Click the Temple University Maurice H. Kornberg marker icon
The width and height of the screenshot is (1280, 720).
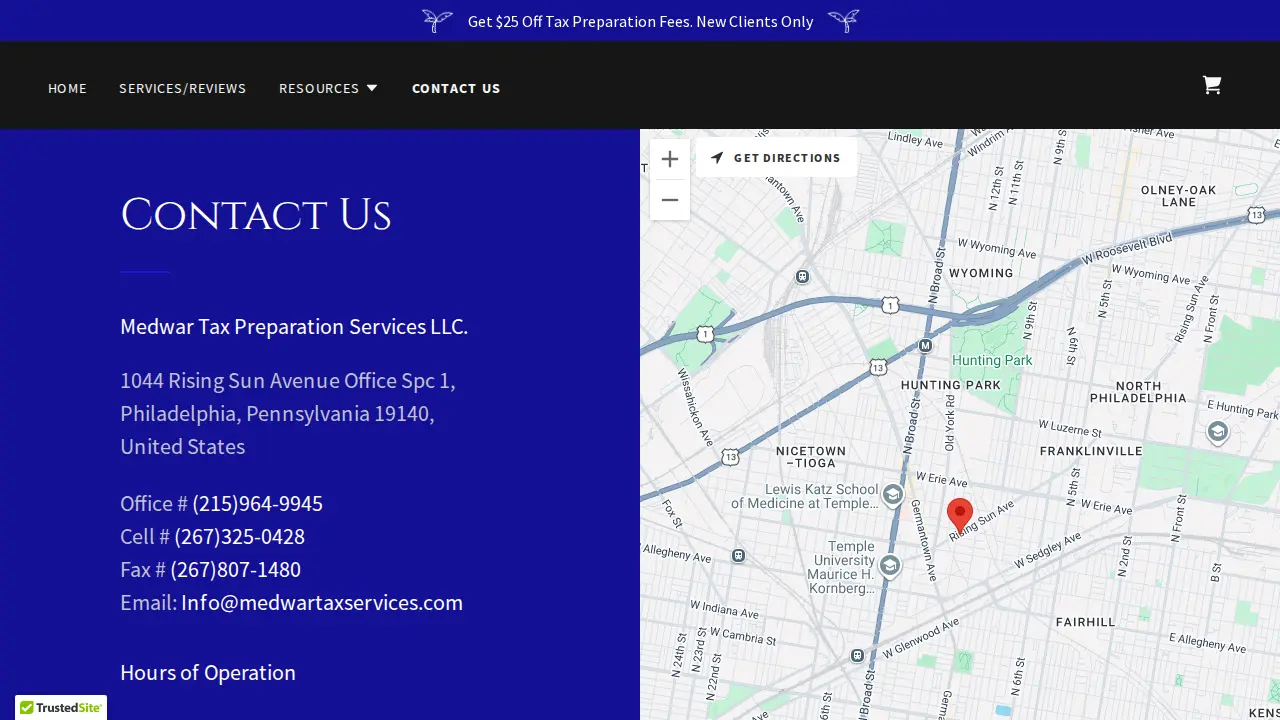pyautogui.click(x=889, y=567)
